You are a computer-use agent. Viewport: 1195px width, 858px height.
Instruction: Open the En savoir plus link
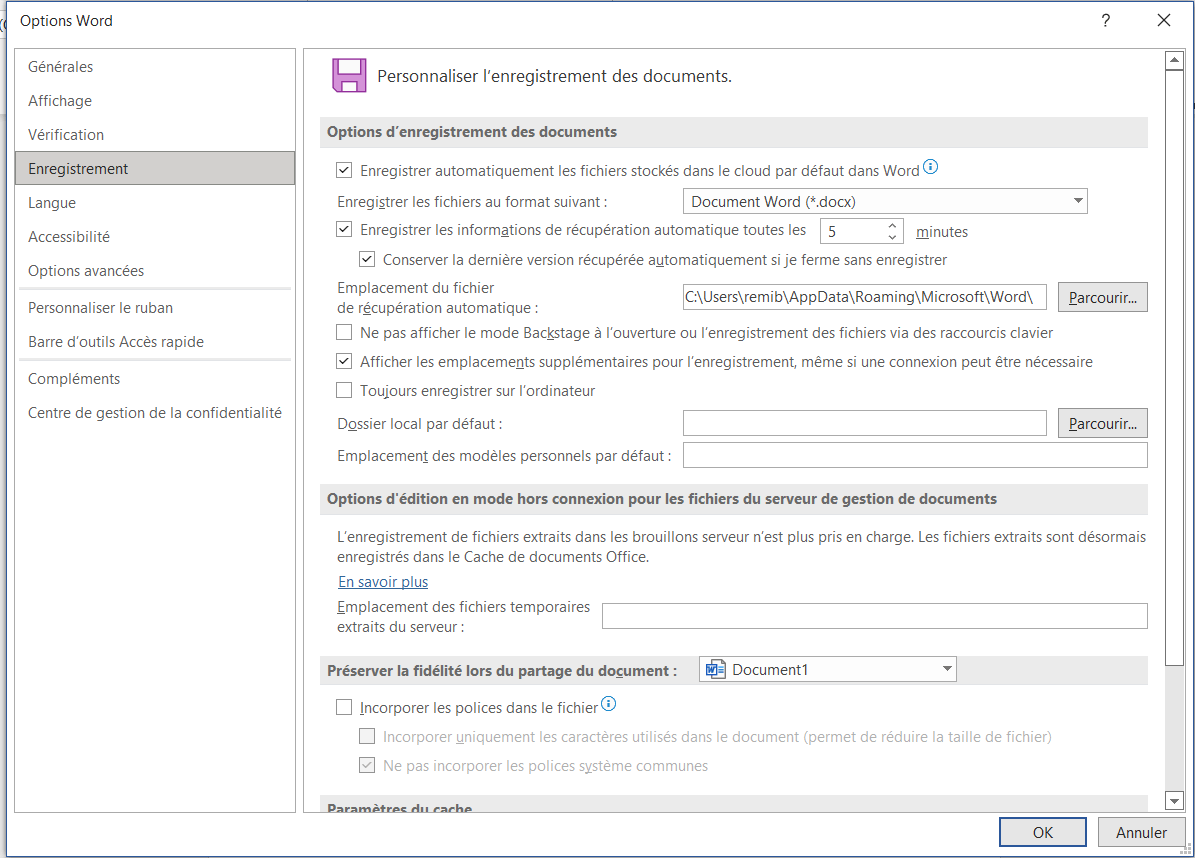click(383, 581)
